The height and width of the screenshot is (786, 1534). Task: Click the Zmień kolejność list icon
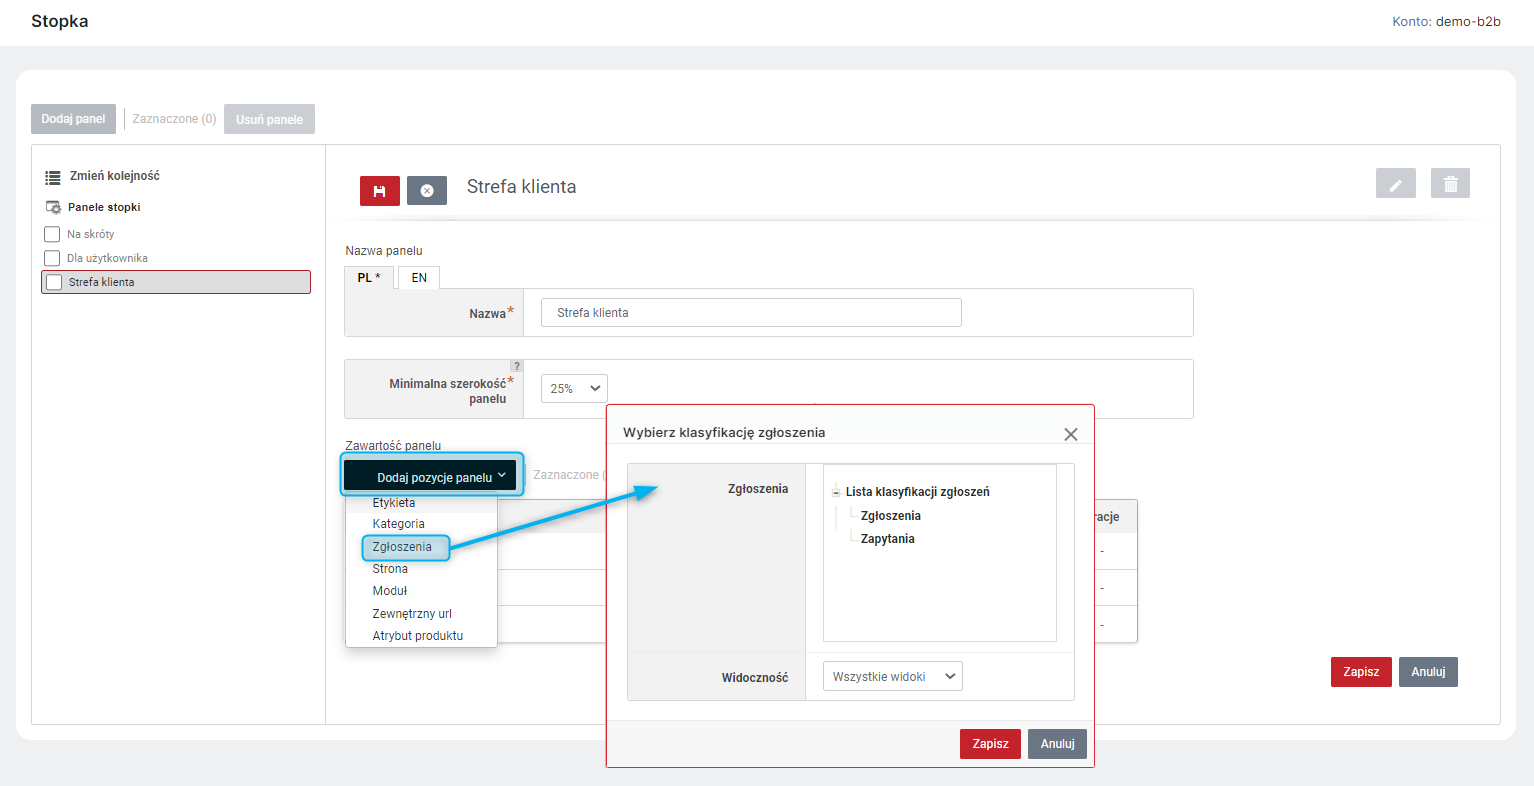click(53, 177)
